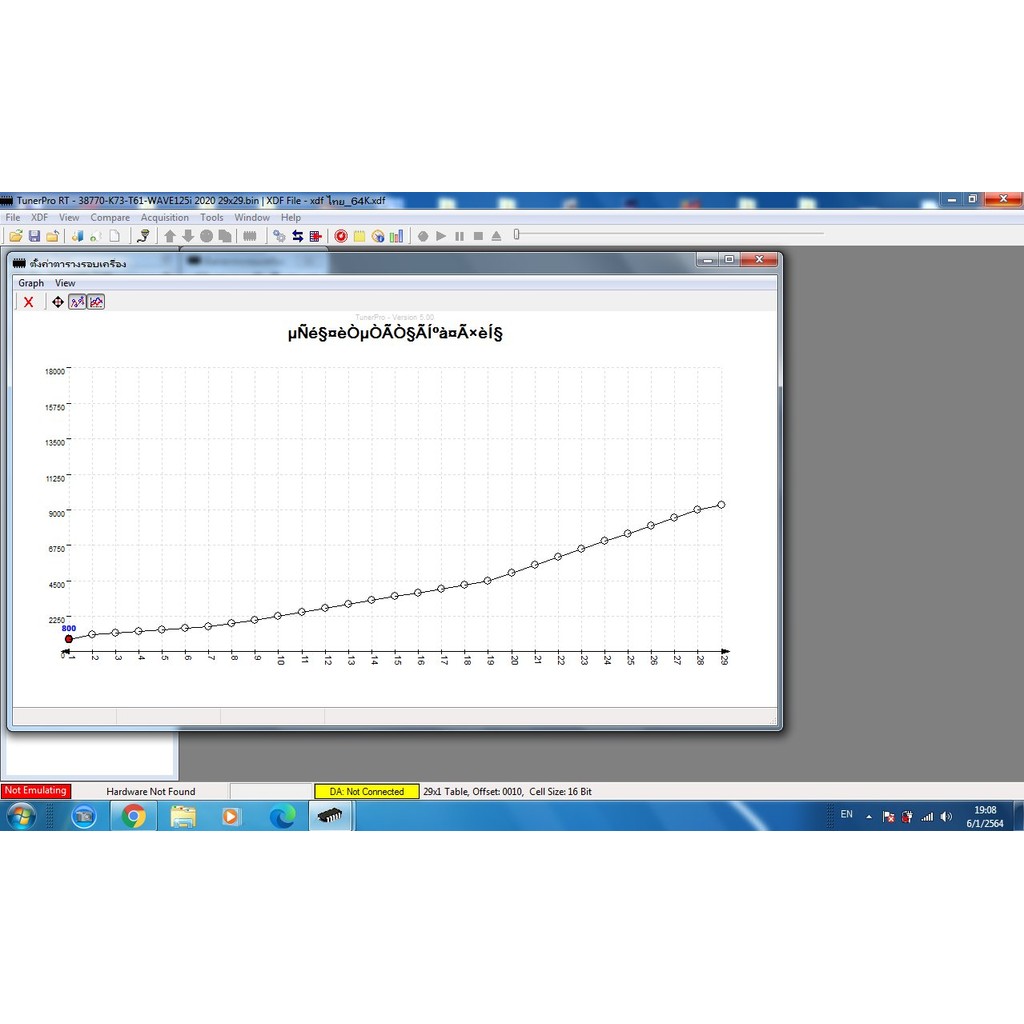Click the red Not Emulating status indicator
This screenshot has height=1024, width=1024.
pyautogui.click(x=36, y=791)
